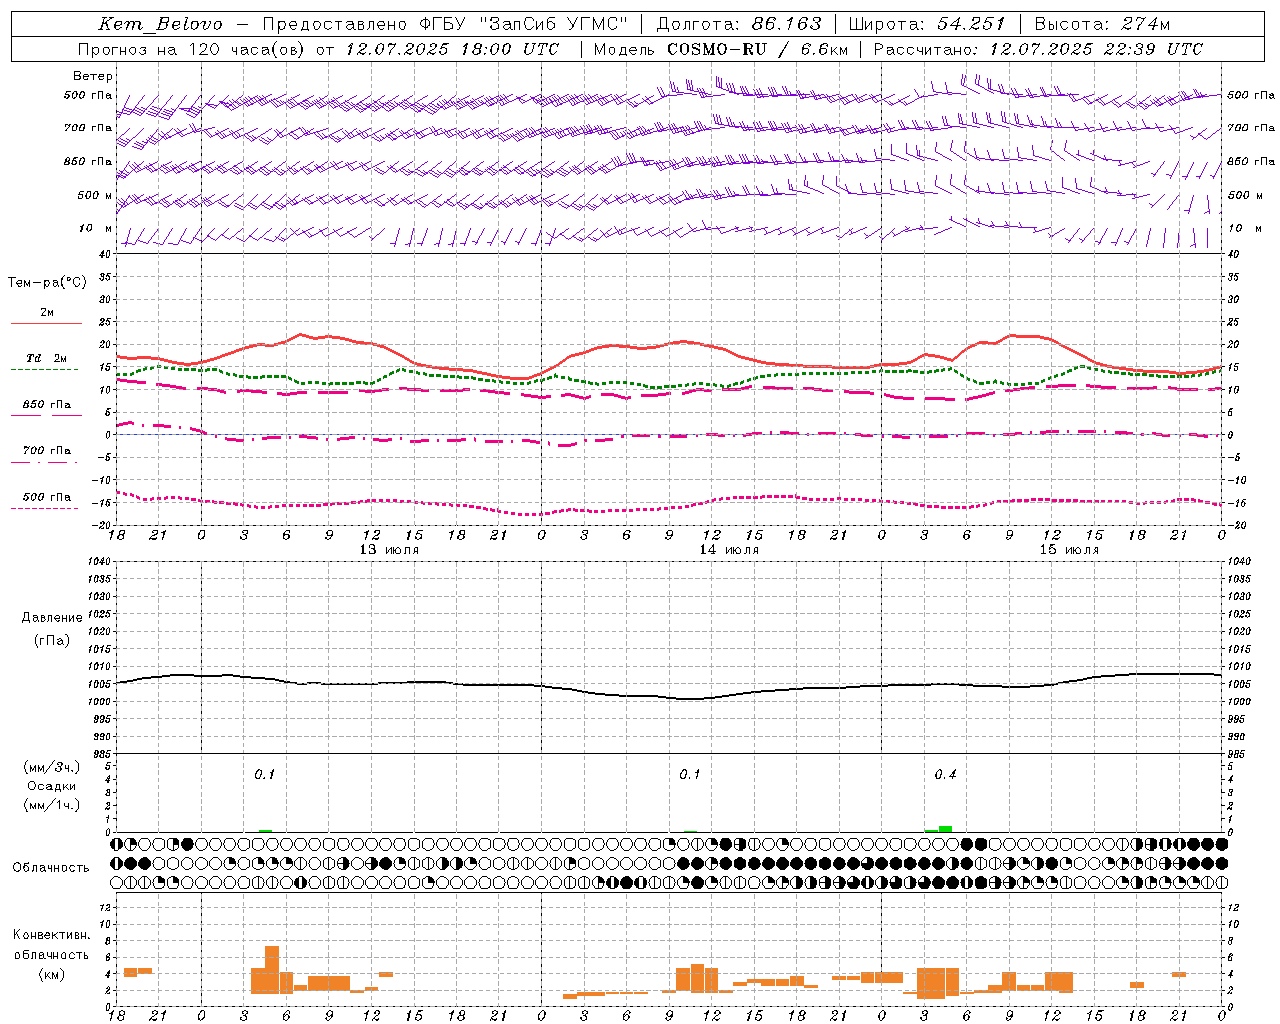
Task: Click the 14 июля date label
Action: click(729, 550)
